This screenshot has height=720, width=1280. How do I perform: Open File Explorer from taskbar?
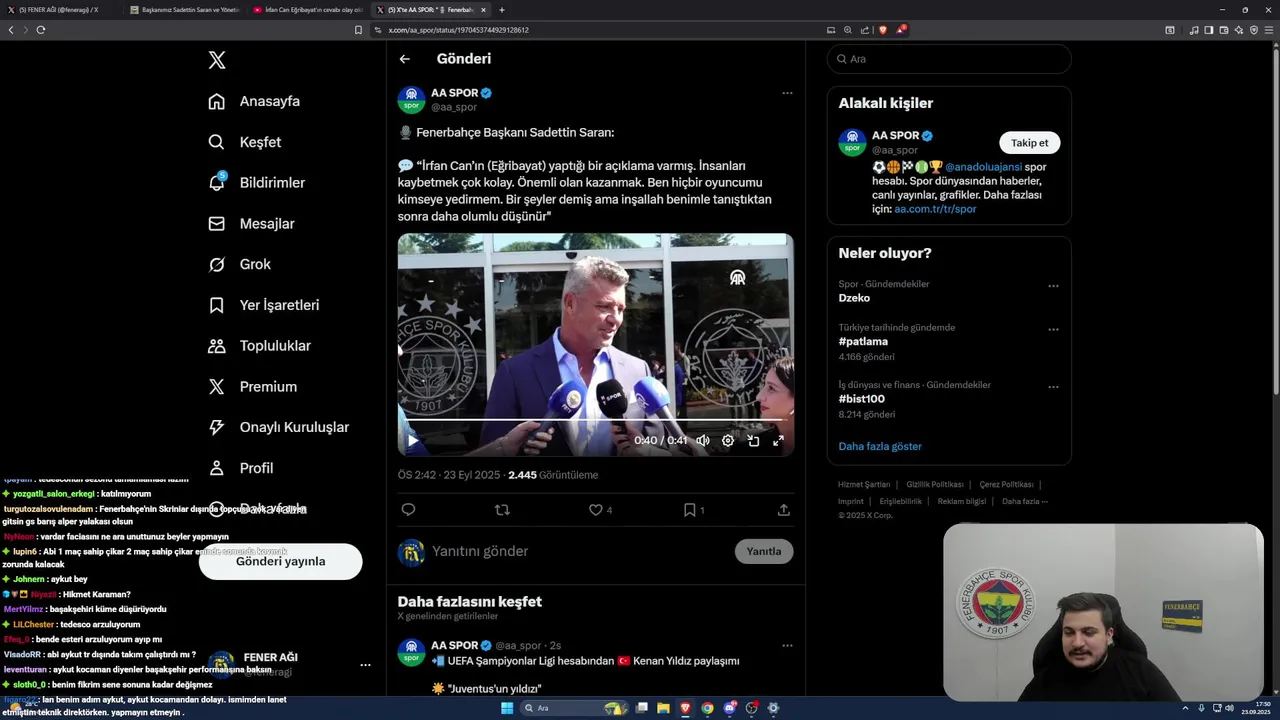click(x=663, y=708)
